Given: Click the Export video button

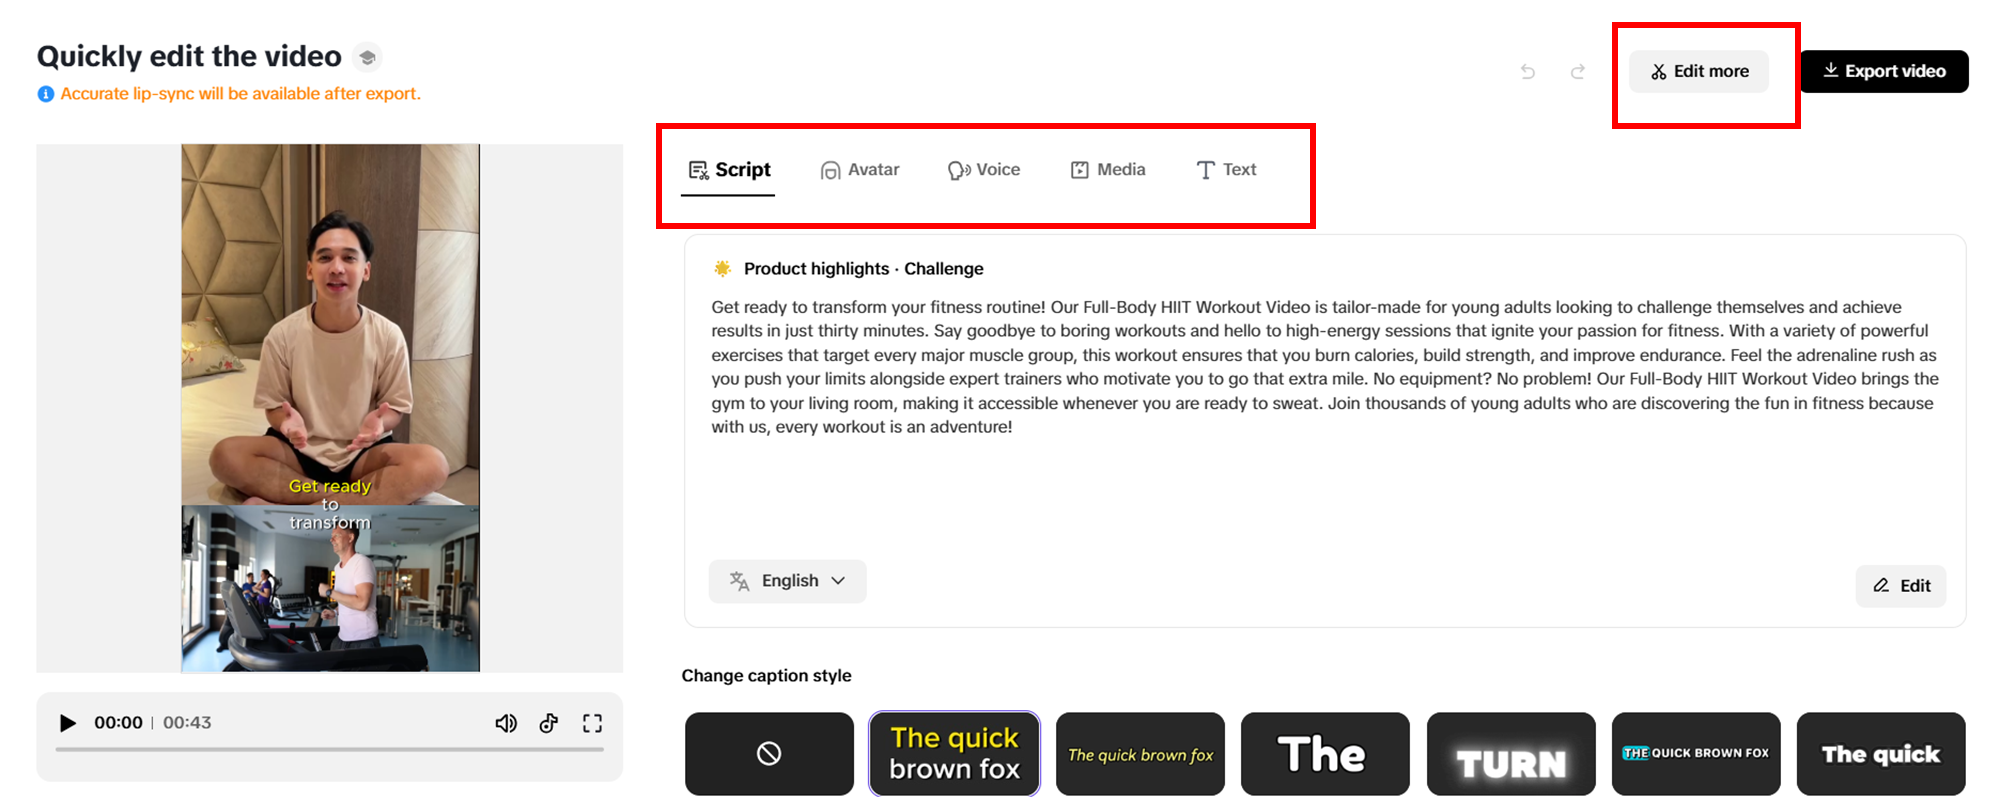Looking at the screenshot, I should (x=1884, y=71).
